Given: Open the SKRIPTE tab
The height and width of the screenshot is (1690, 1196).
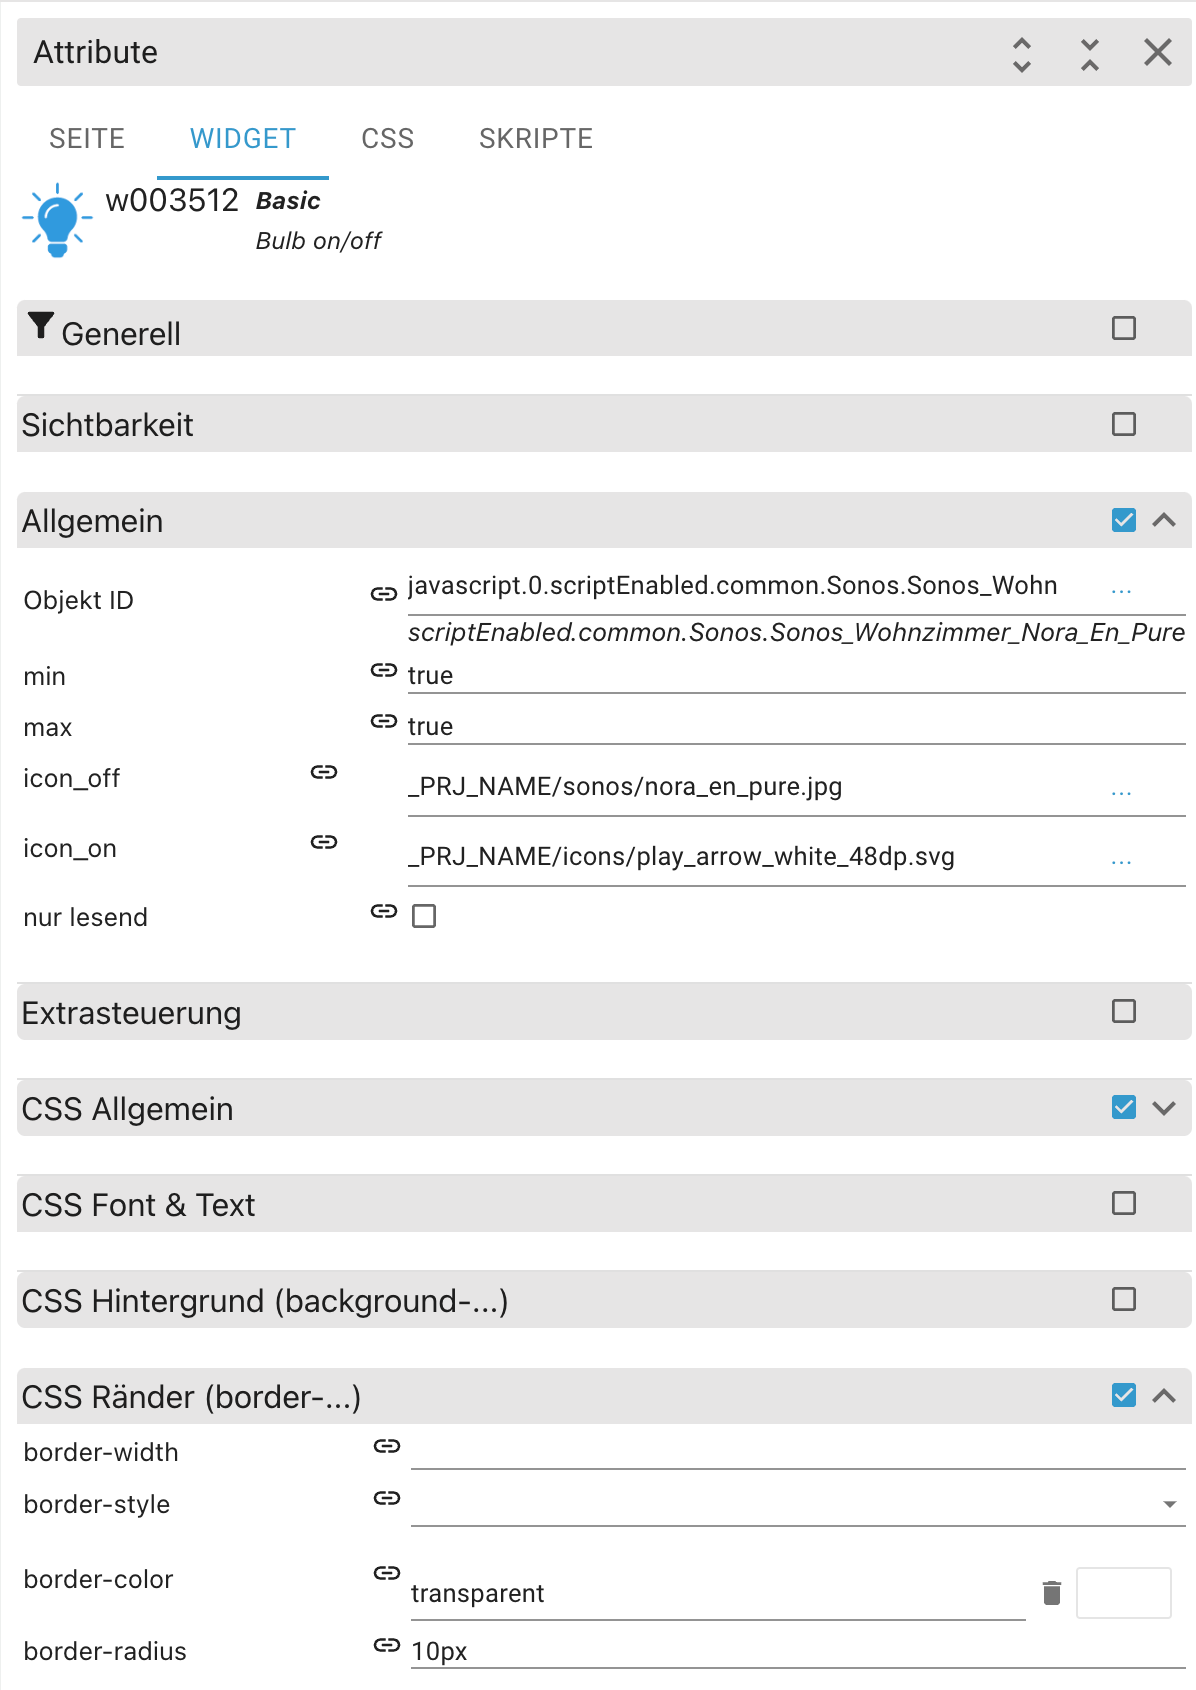Looking at the screenshot, I should [536, 139].
